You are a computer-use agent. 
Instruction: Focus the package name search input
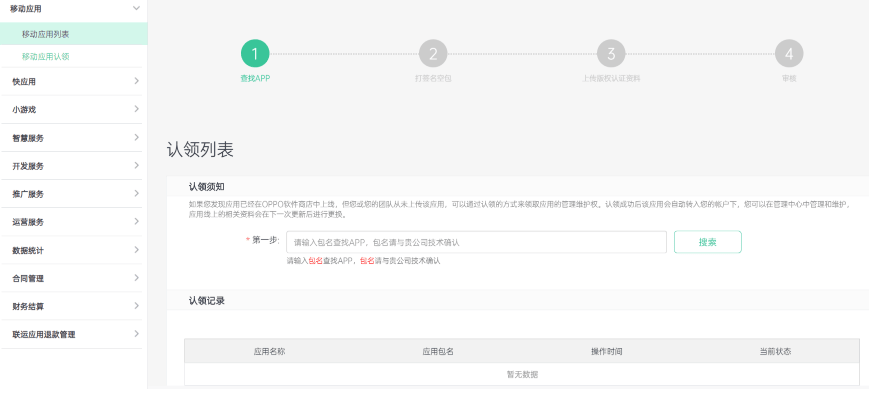476,242
